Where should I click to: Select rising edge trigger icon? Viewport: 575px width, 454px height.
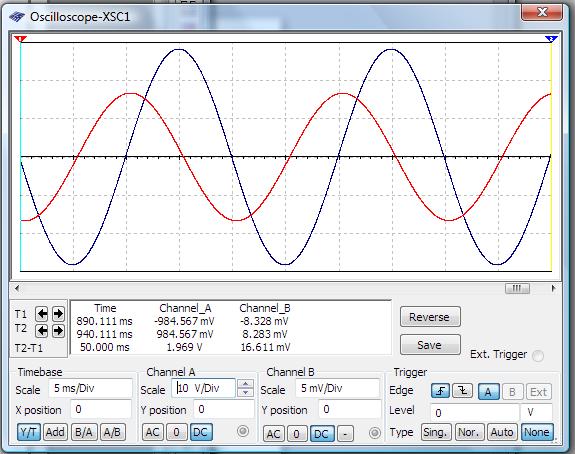click(x=440, y=391)
